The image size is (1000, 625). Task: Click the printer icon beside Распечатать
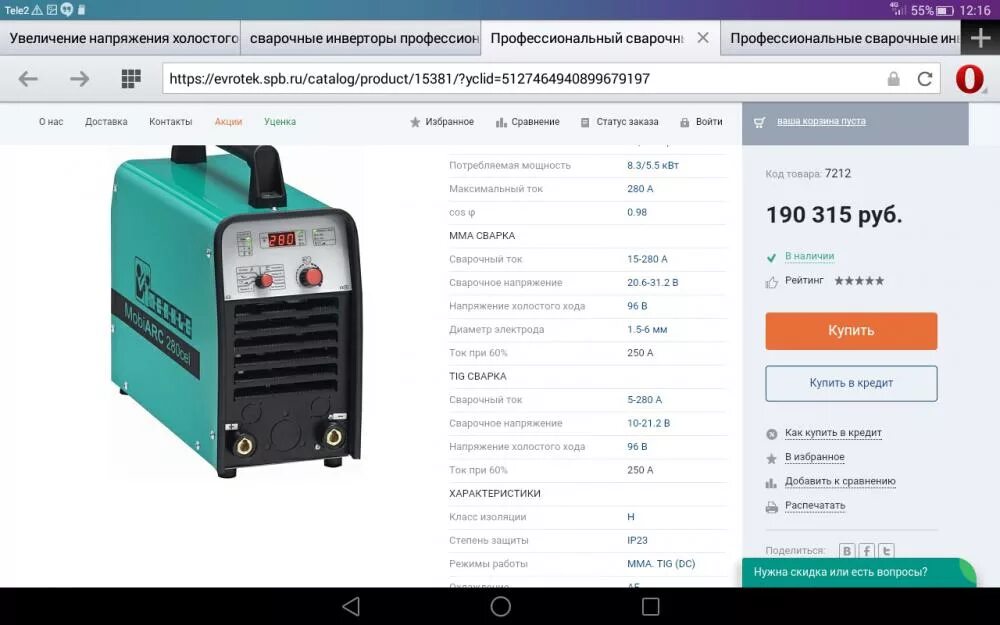[x=772, y=507]
